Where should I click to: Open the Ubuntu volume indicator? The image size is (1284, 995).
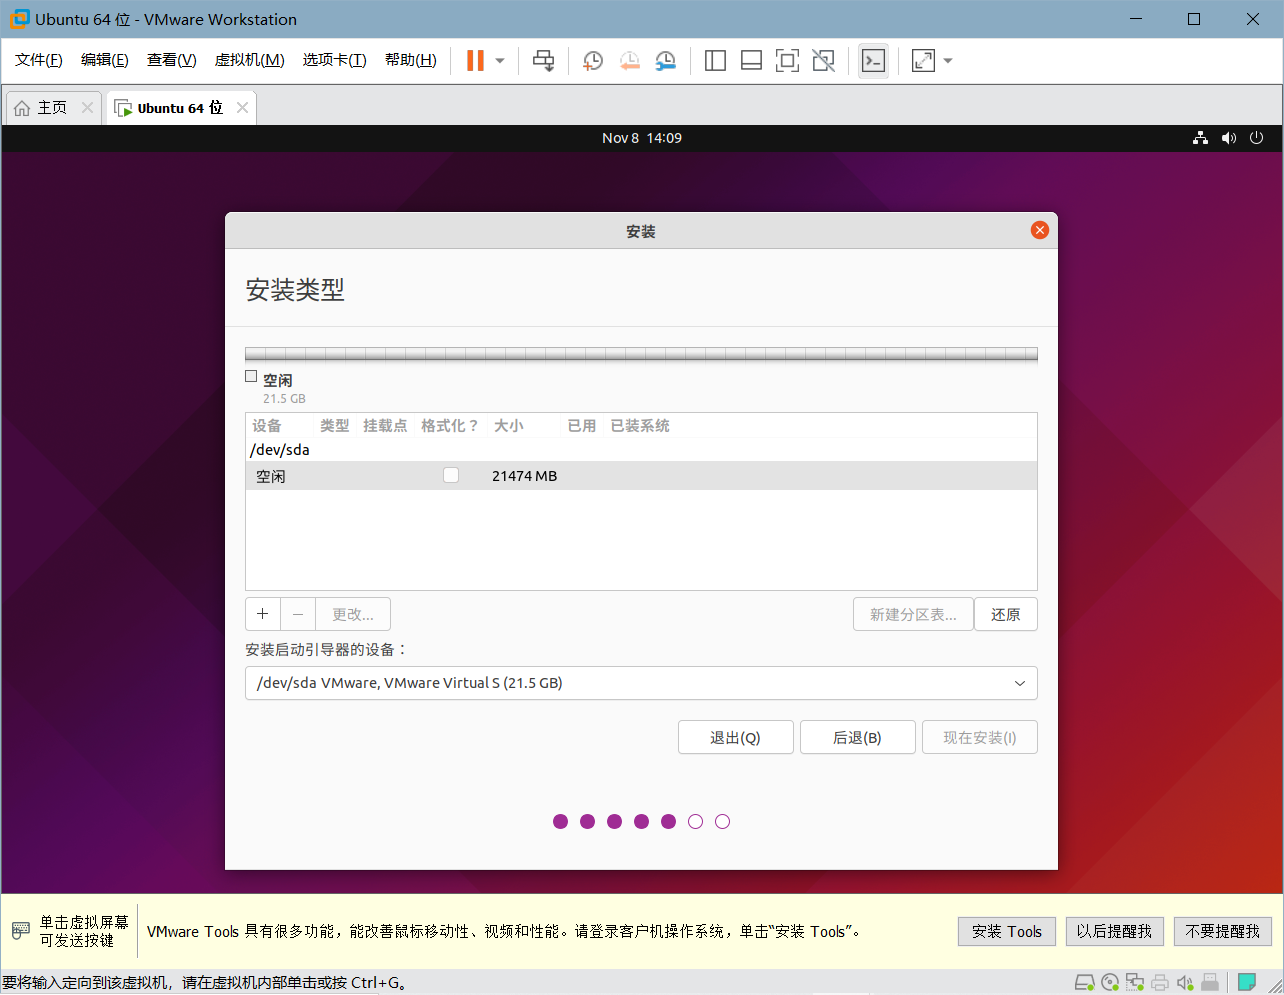coord(1229,138)
